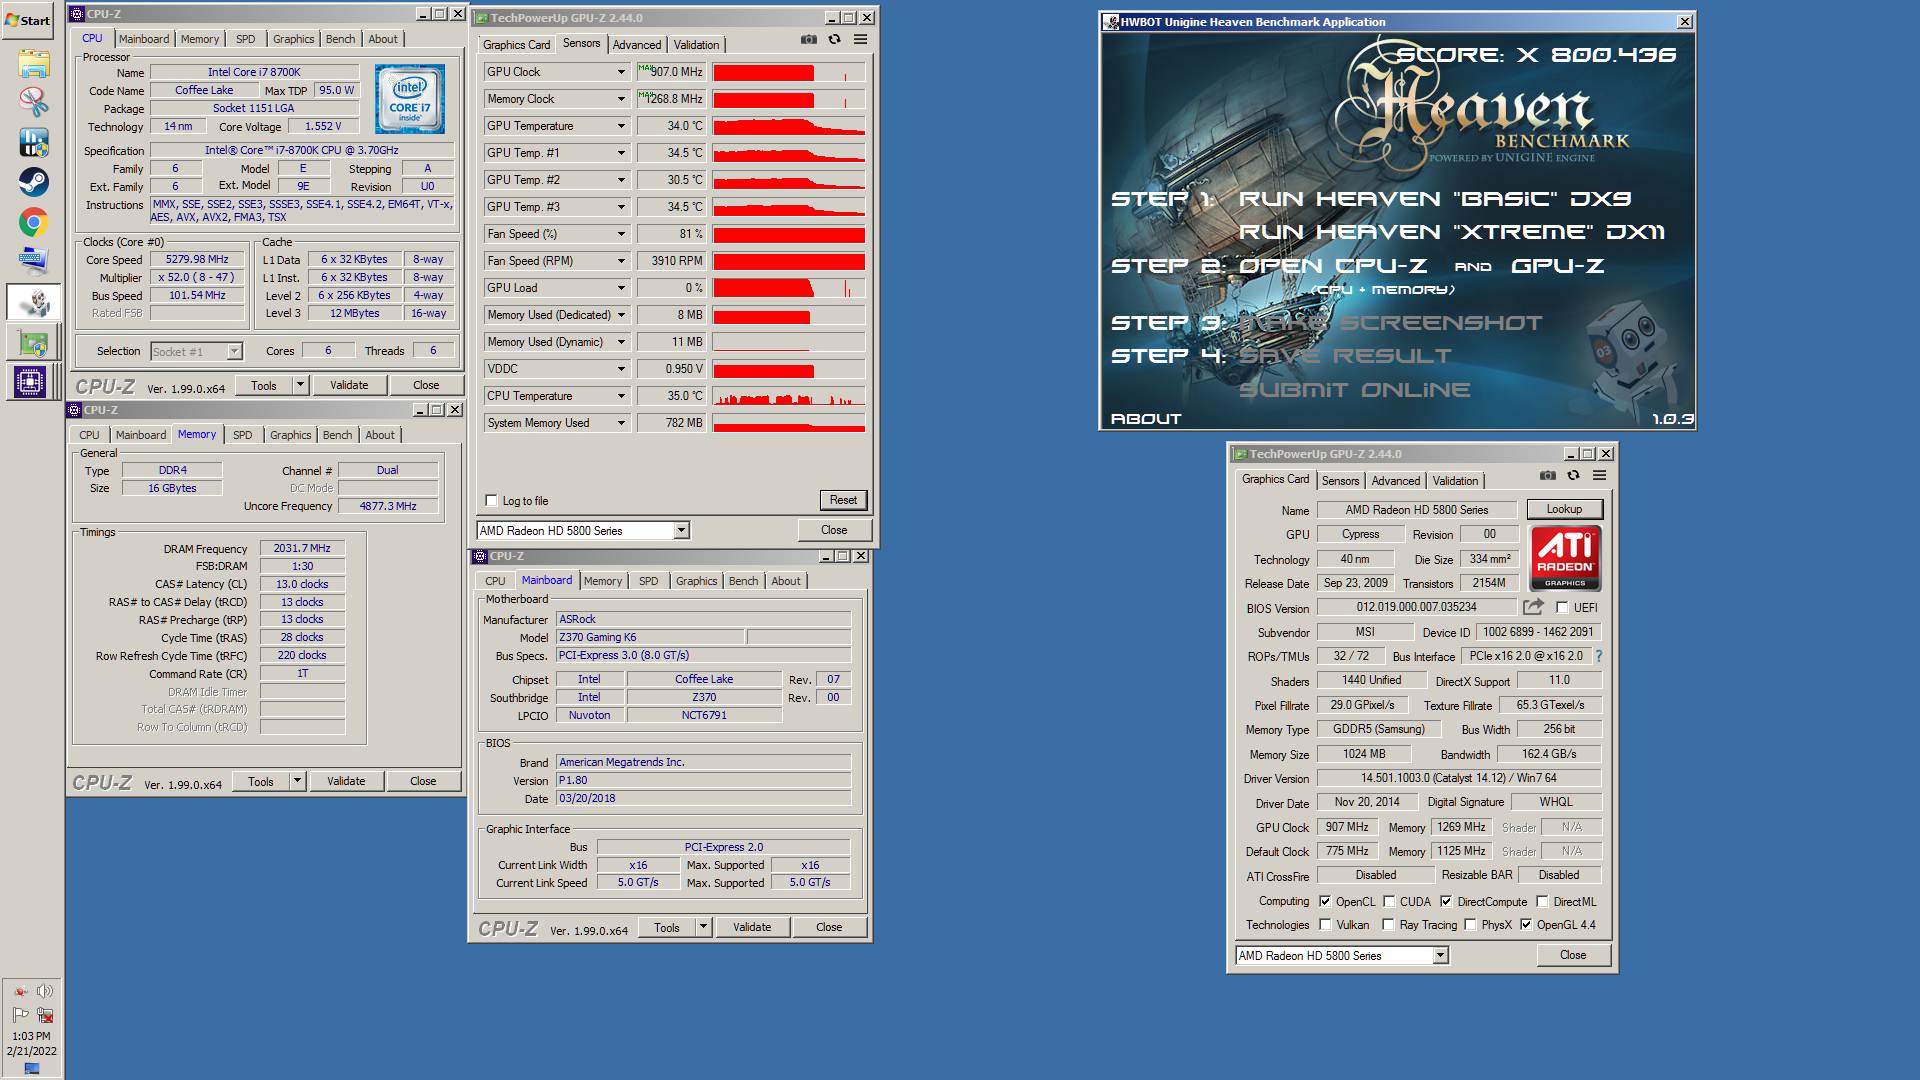The height and width of the screenshot is (1080, 1920).
Task: Click the red tray notification icon
Action: tap(20, 991)
